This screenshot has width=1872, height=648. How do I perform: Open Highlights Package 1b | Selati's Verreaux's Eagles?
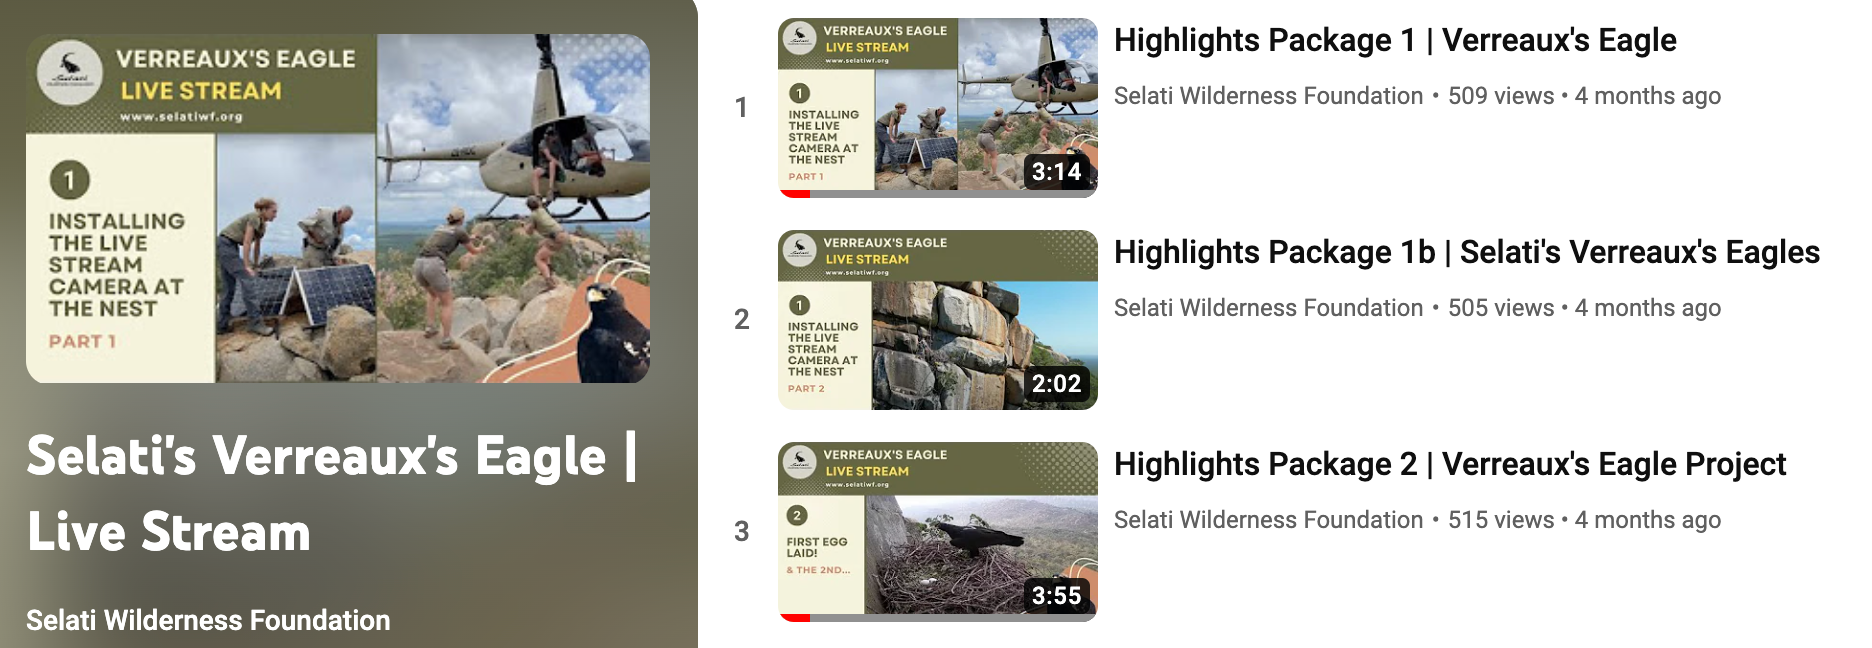1467,252
